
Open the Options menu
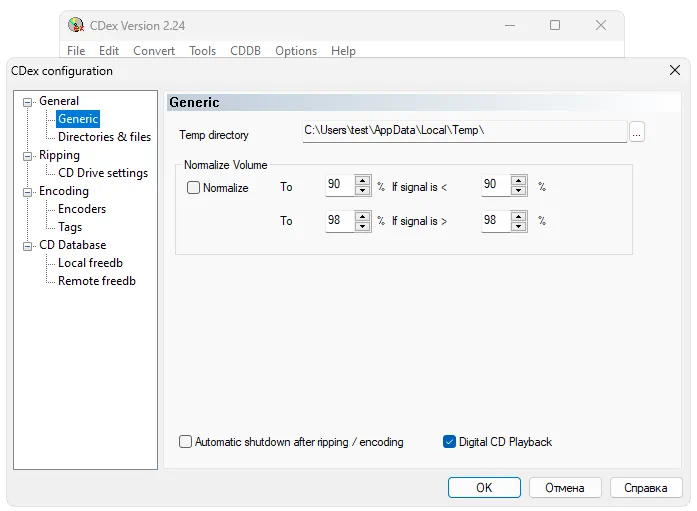[296, 51]
